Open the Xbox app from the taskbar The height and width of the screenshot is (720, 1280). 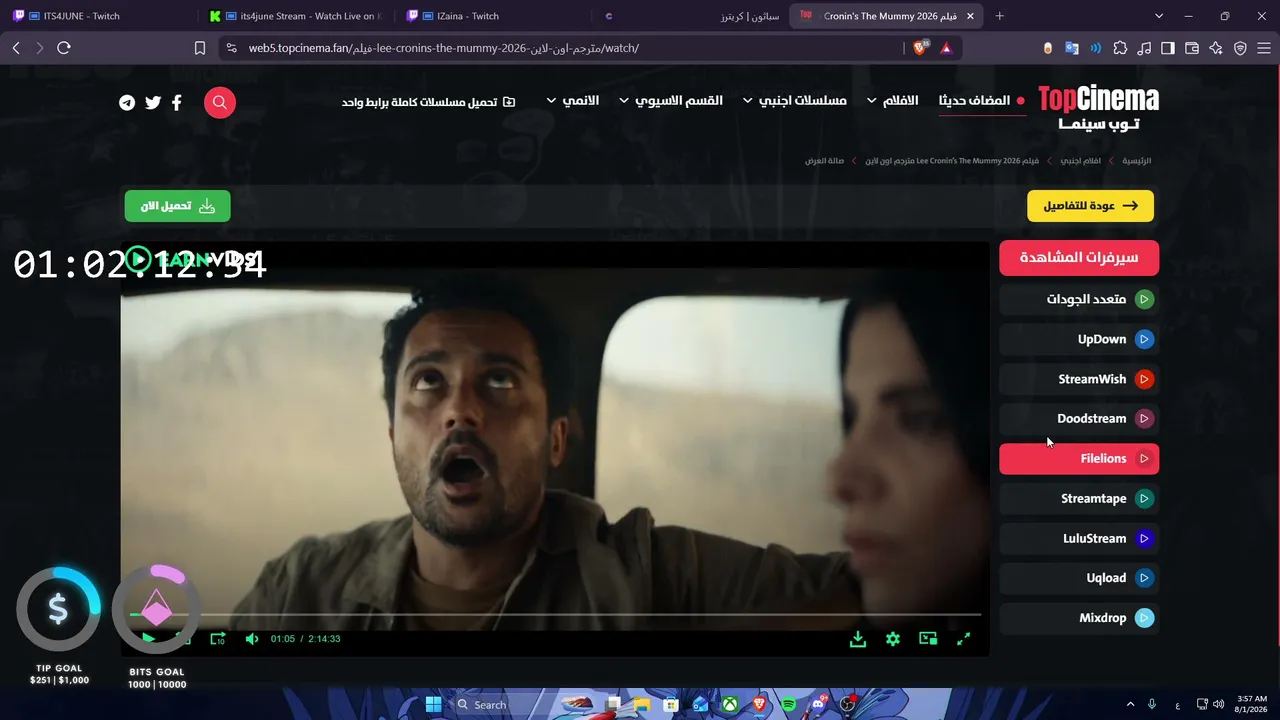pos(731,705)
